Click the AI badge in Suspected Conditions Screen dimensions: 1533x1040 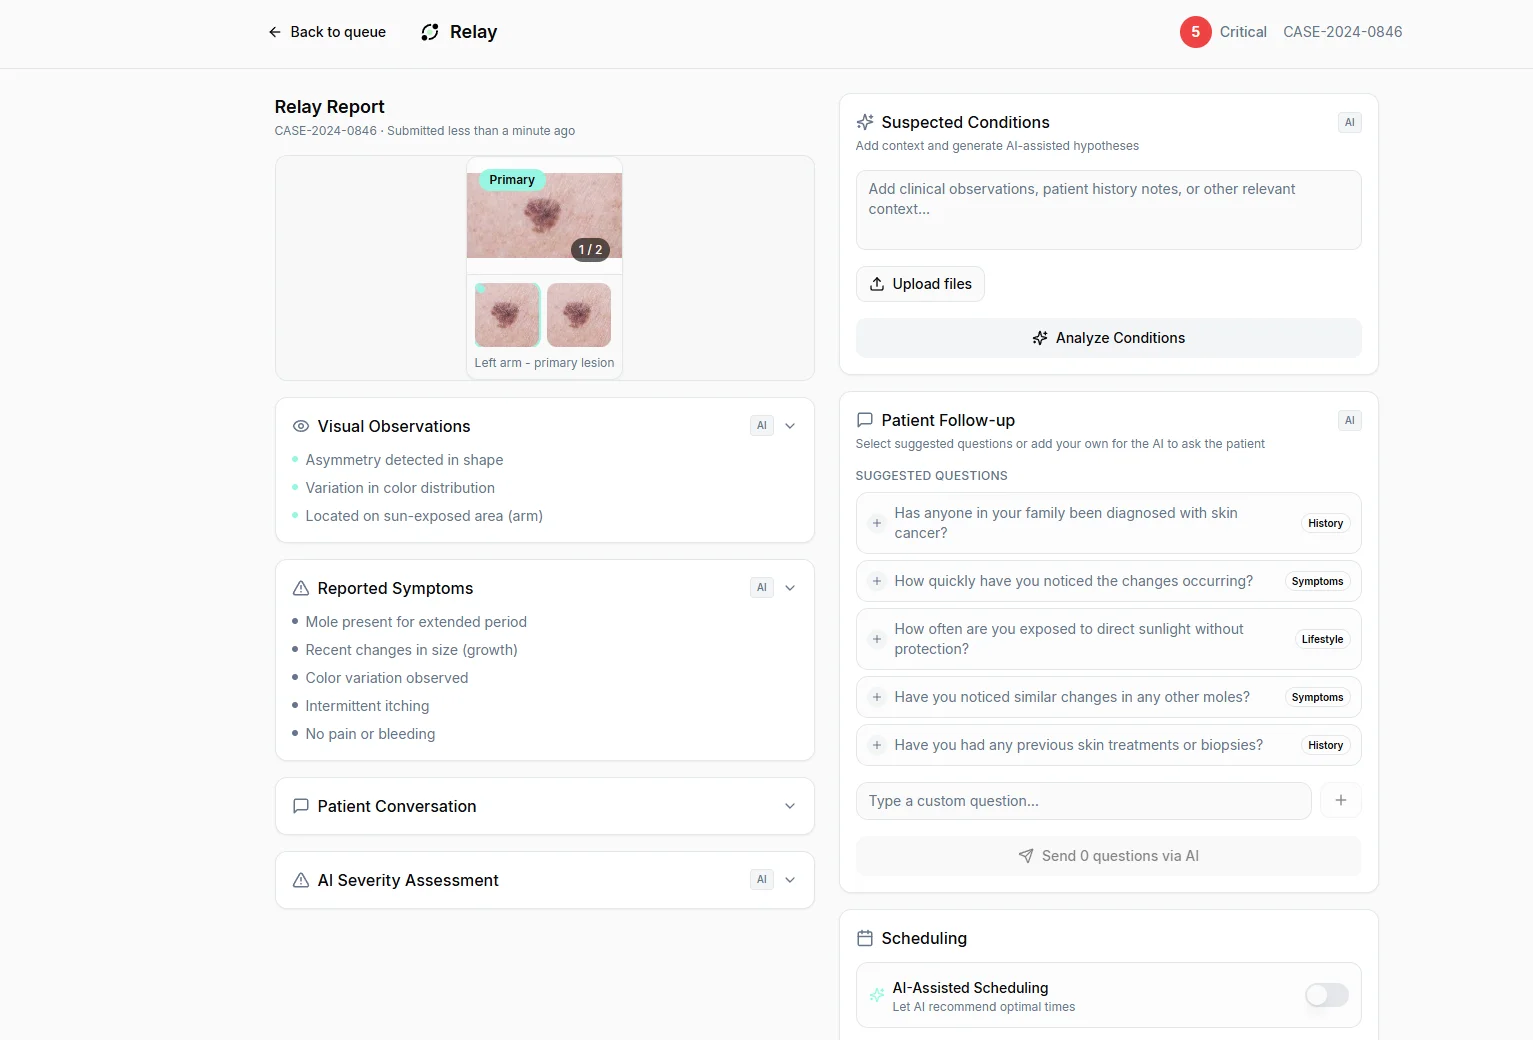click(1349, 122)
